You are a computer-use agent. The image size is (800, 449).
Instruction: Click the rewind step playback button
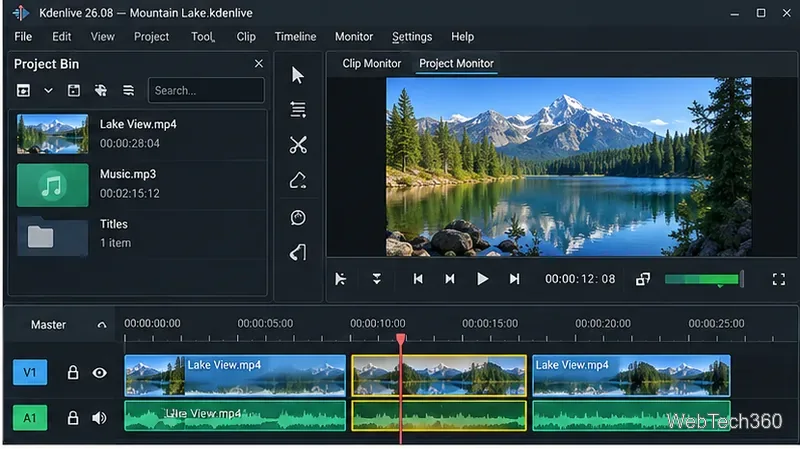pyautogui.click(x=449, y=279)
